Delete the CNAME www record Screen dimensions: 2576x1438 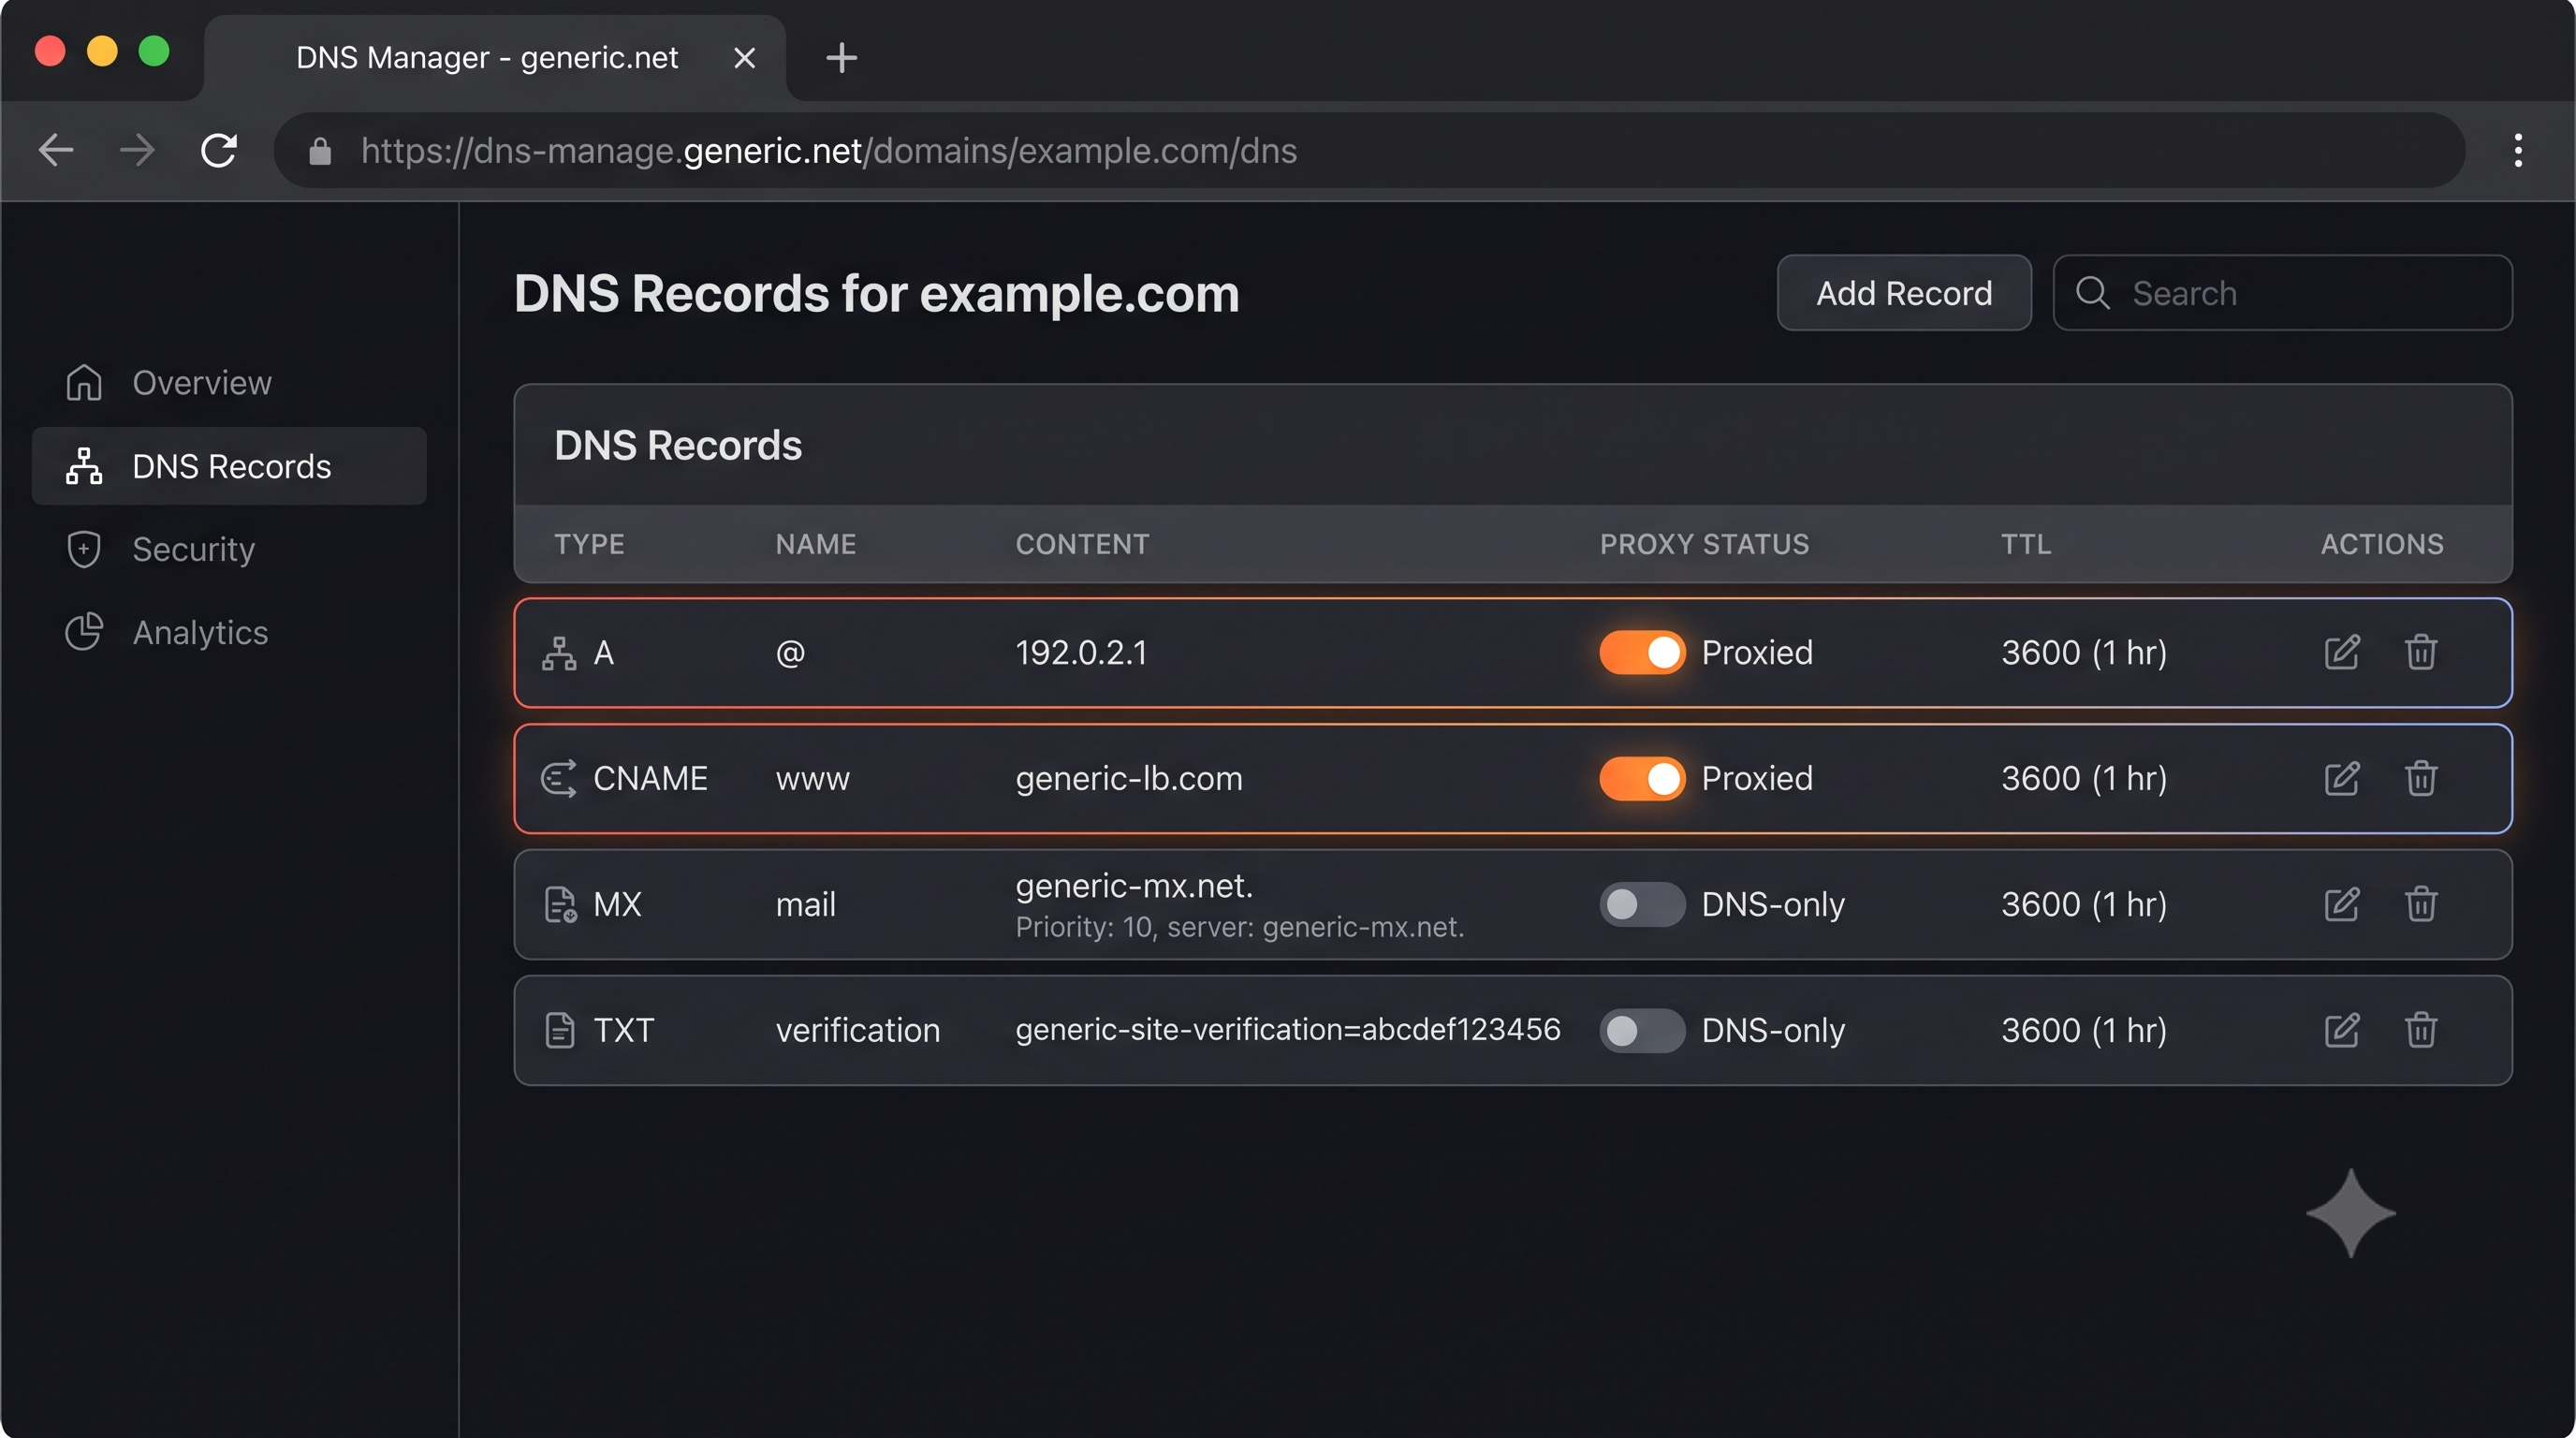[2420, 778]
